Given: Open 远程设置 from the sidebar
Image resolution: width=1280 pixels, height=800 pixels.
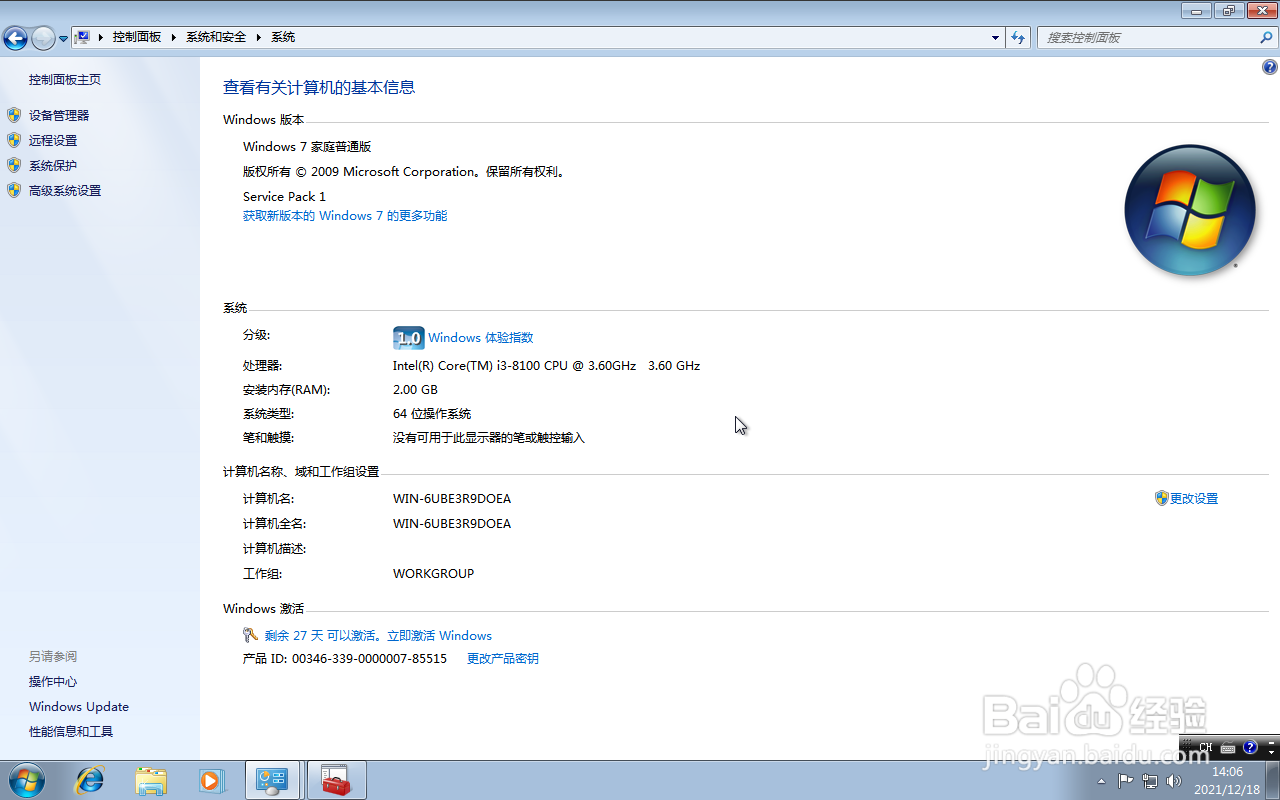Looking at the screenshot, I should 53,140.
